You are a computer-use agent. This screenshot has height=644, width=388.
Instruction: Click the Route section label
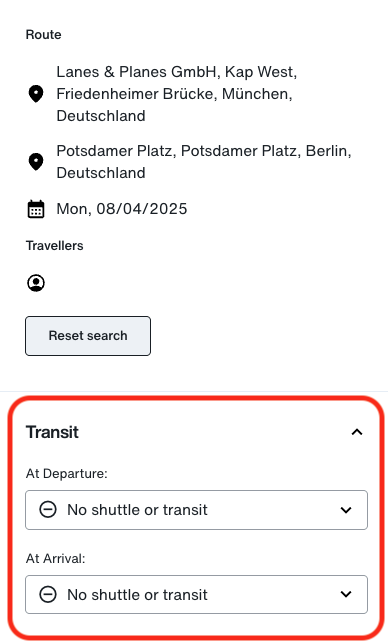coord(44,34)
